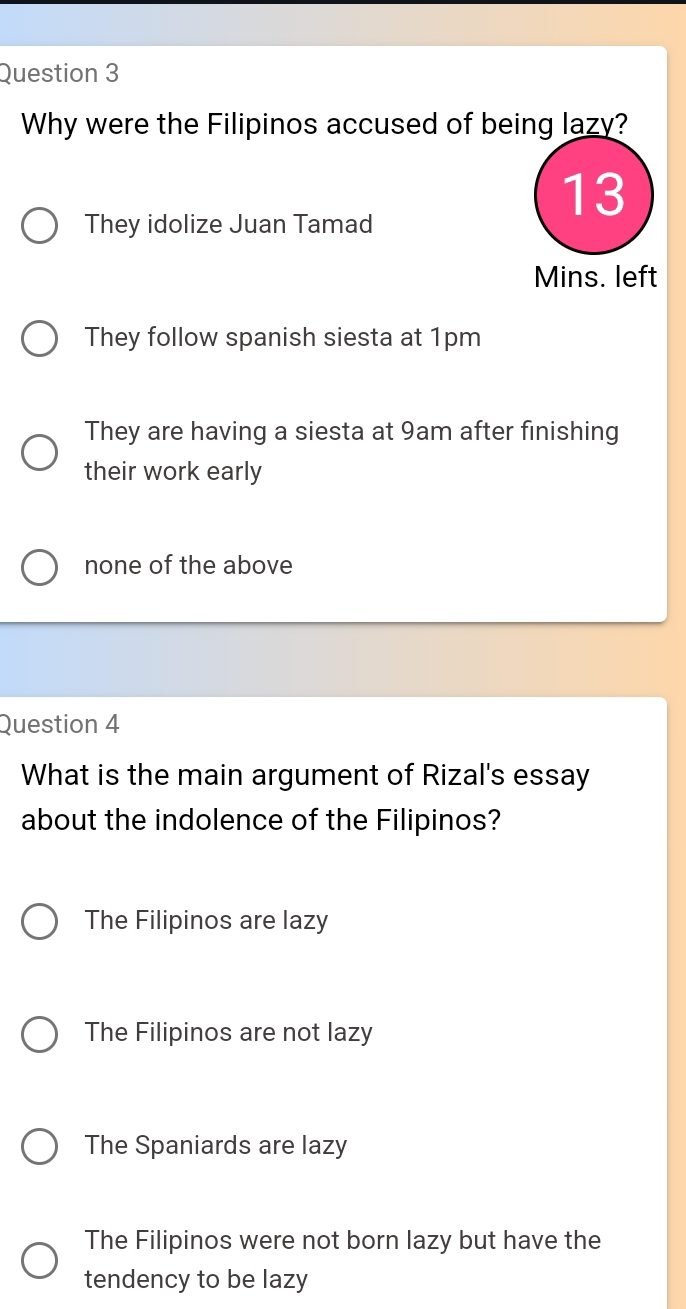Click the pink 13 minutes timer circle

pyautogui.click(x=594, y=194)
